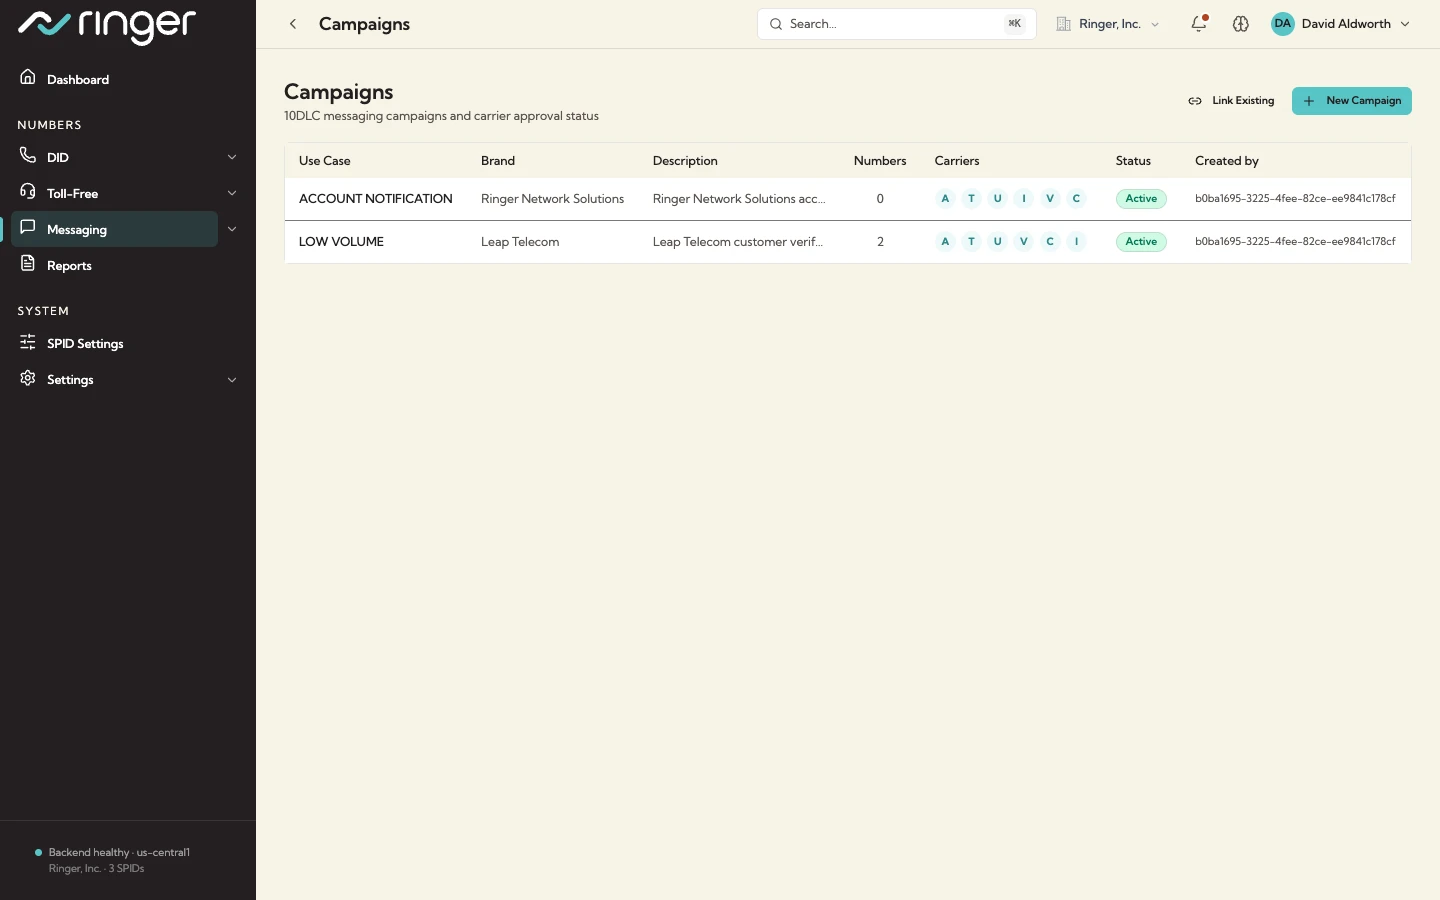This screenshot has height=900, width=1440.
Task: Click the Leap Telecom brand cell
Action: (520, 242)
